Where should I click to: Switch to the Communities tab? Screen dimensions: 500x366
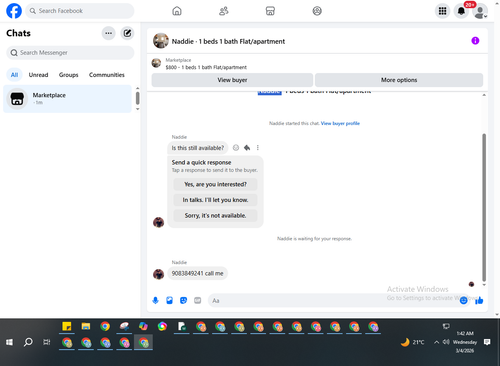pos(107,75)
